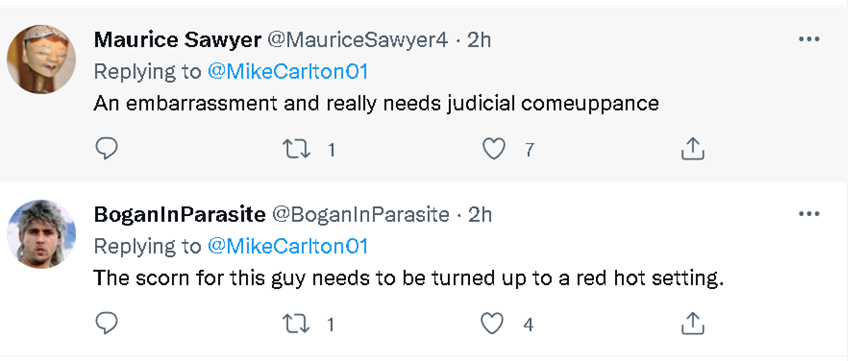The image size is (865, 361).
Task: Reply to Maurice Sawyer's tweet
Action: [x=106, y=149]
